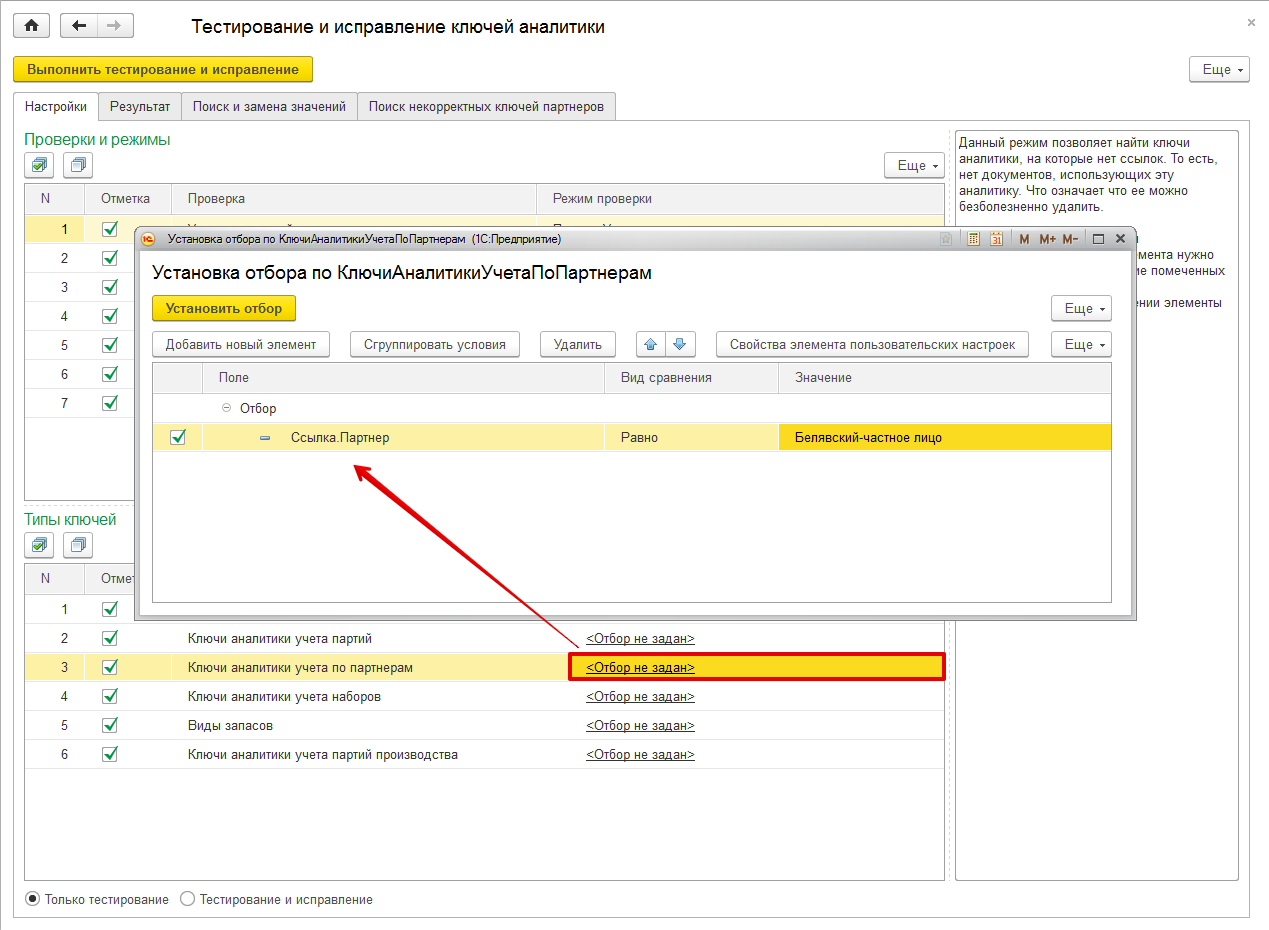This screenshot has height=930, width=1269.
Task: Open the calendar icon in the dialog title bar
Action: click(996, 239)
